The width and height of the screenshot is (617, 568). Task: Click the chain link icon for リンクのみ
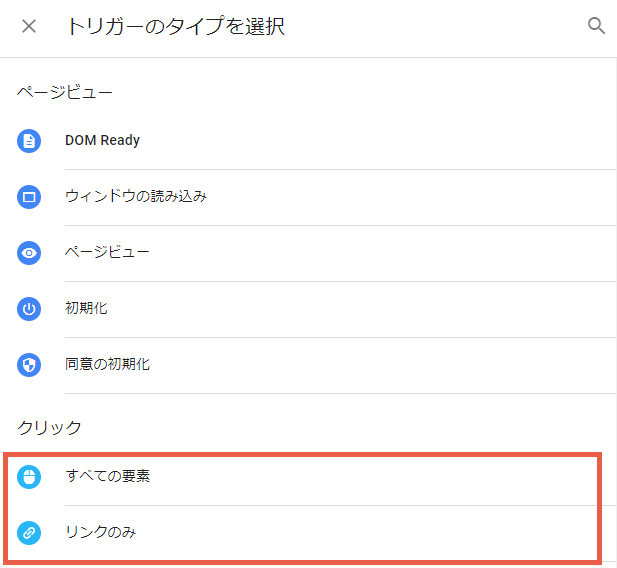click(x=29, y=533)
